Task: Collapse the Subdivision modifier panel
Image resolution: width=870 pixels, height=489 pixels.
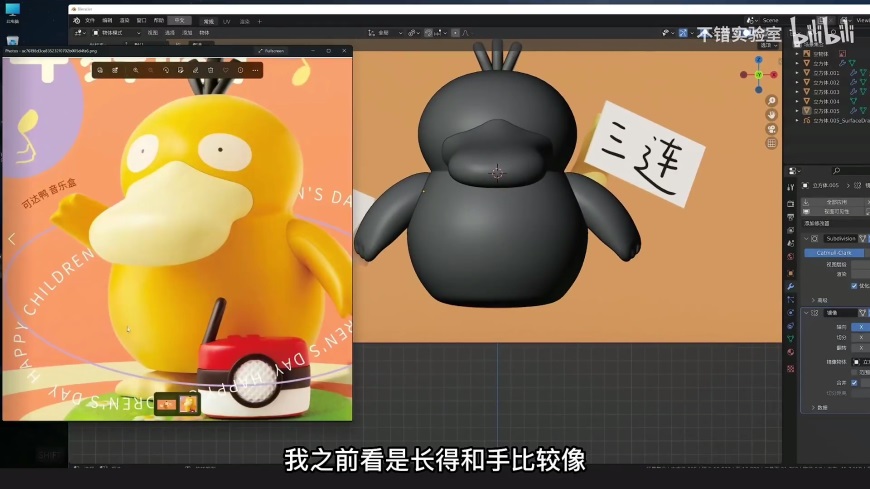Action: (x=806, y=239)
